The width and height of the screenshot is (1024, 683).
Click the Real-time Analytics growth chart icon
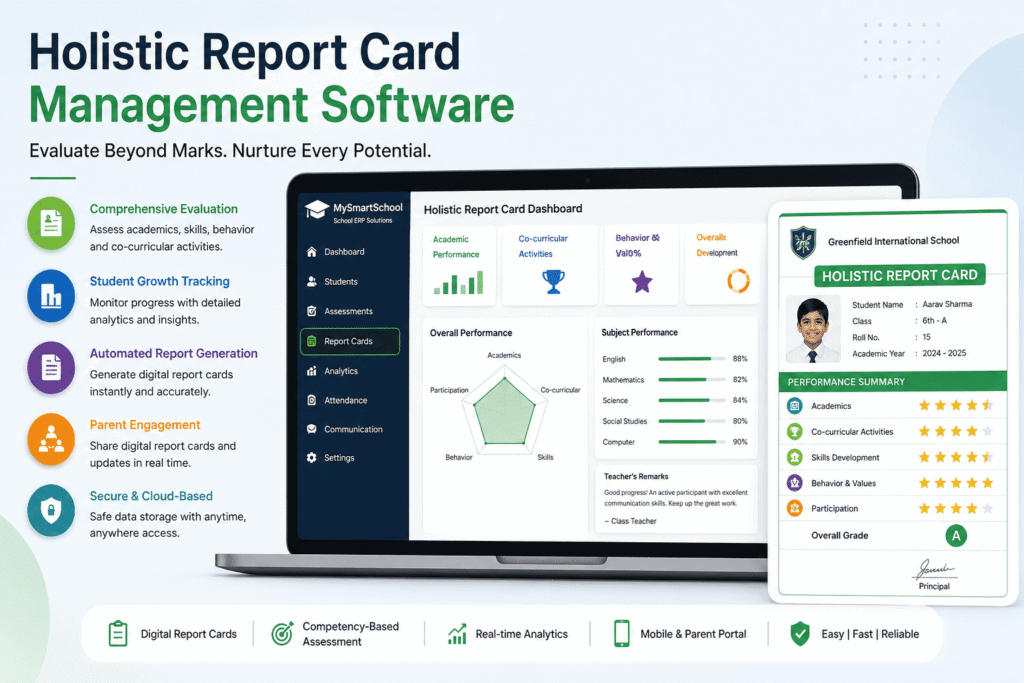tap(457, 633)
